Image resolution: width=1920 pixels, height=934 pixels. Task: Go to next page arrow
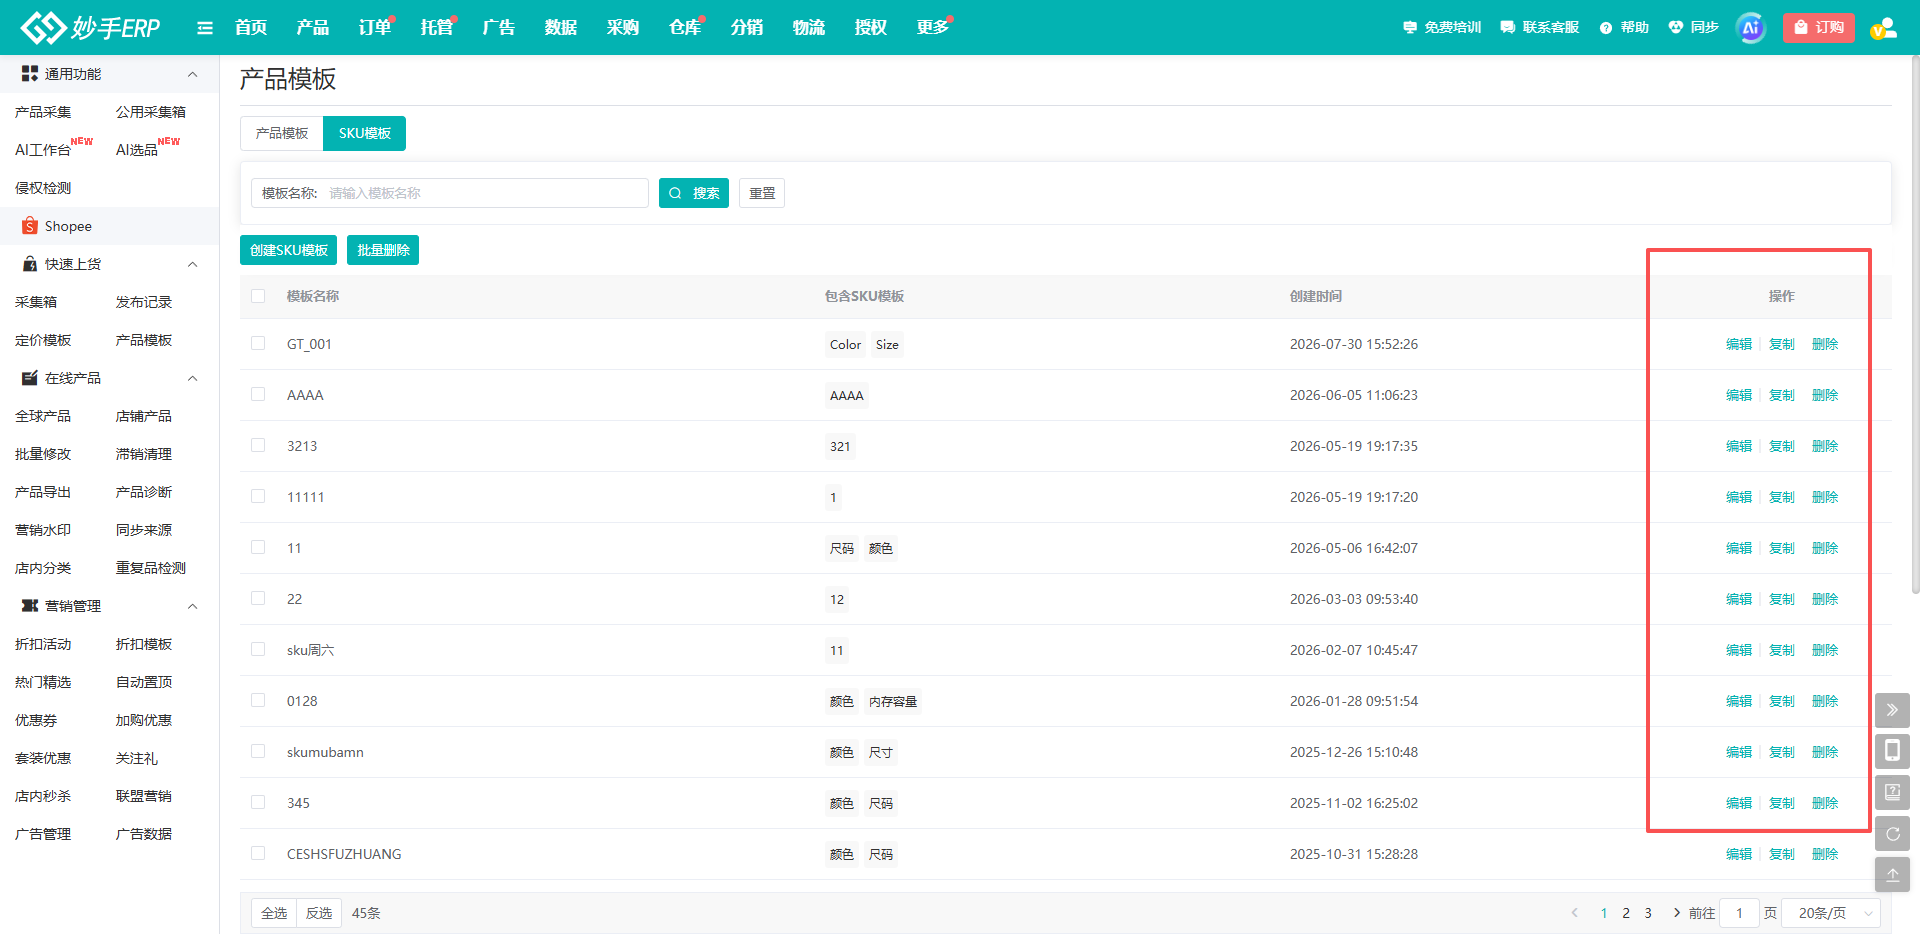click(x=1676, y=913)
